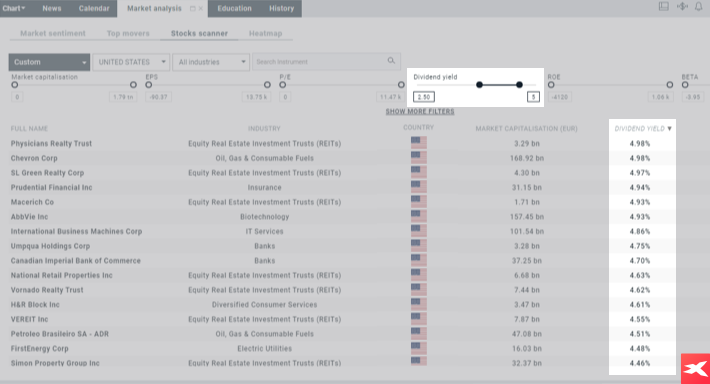Sort by COUNTRY column header
The image size is (710, 384).
(418, 128)
